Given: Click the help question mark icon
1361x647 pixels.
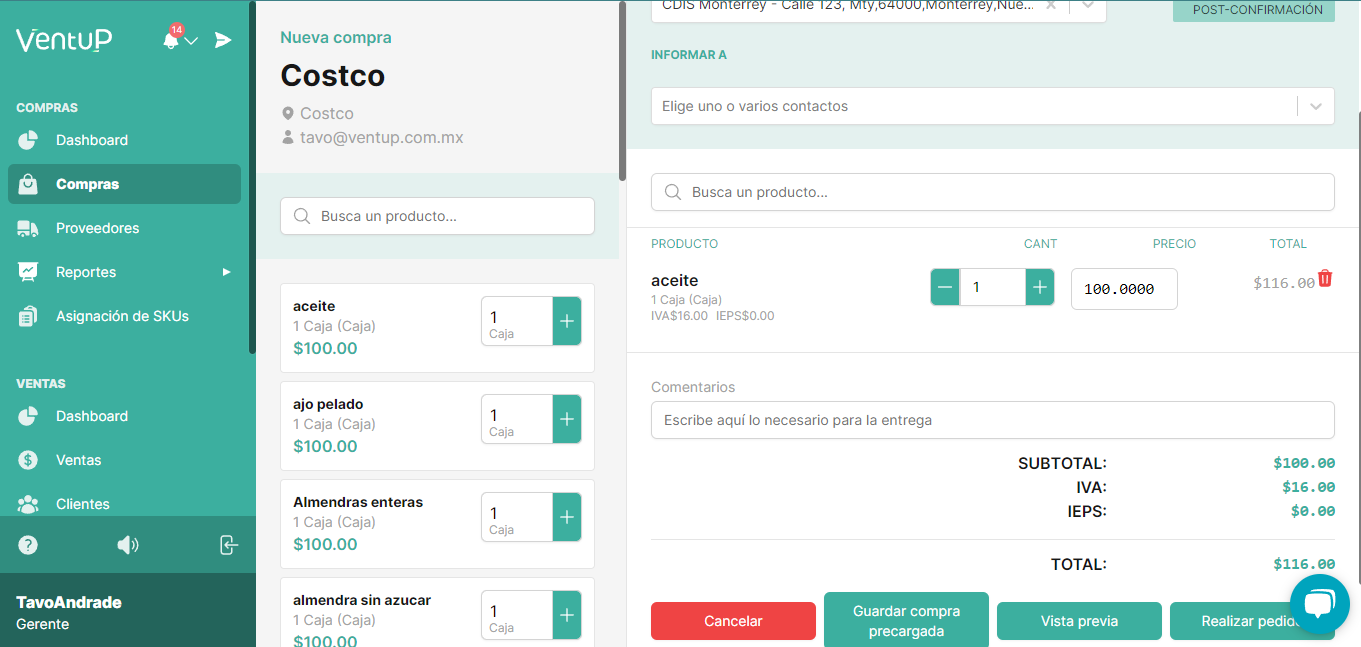Looking at the screenshot, I should tap(27, 545).
